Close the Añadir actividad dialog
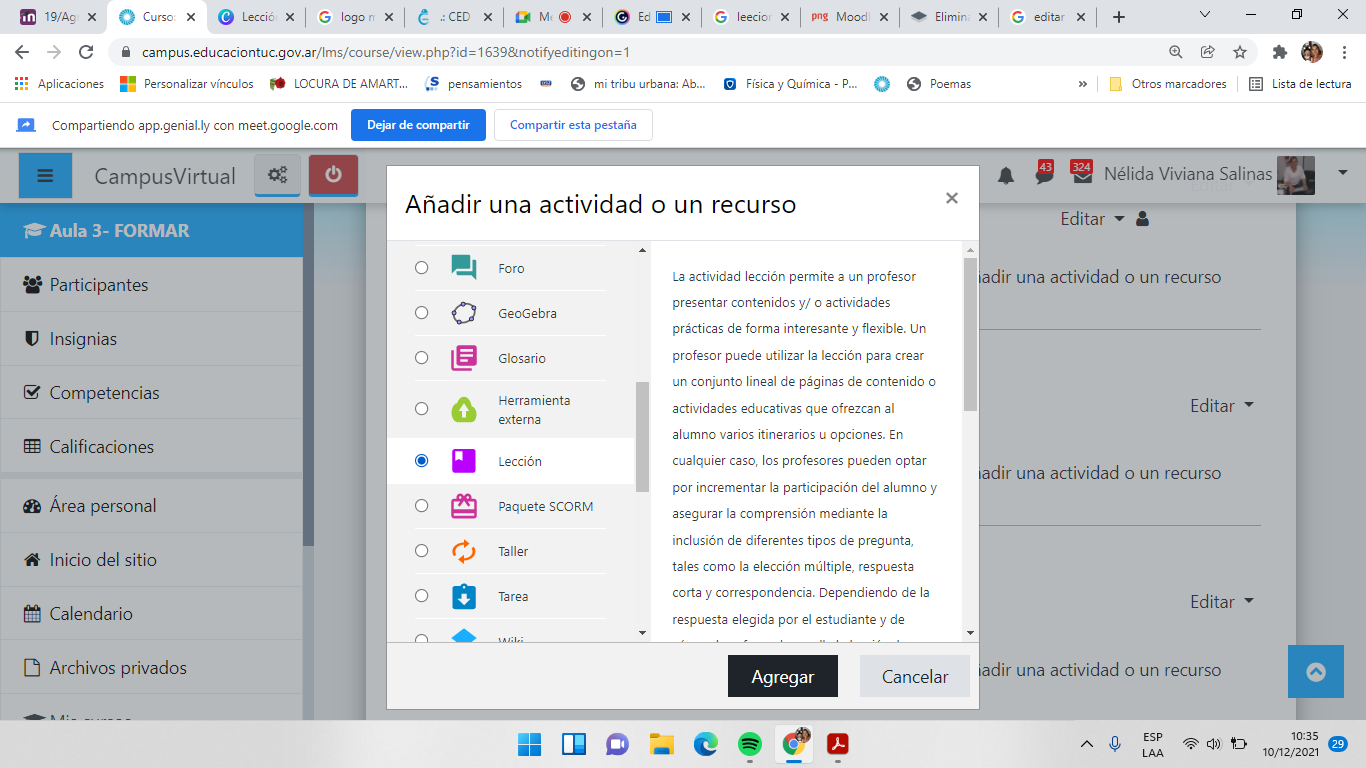The width and height of the screenshot is (1366, 768). [951, 198]
